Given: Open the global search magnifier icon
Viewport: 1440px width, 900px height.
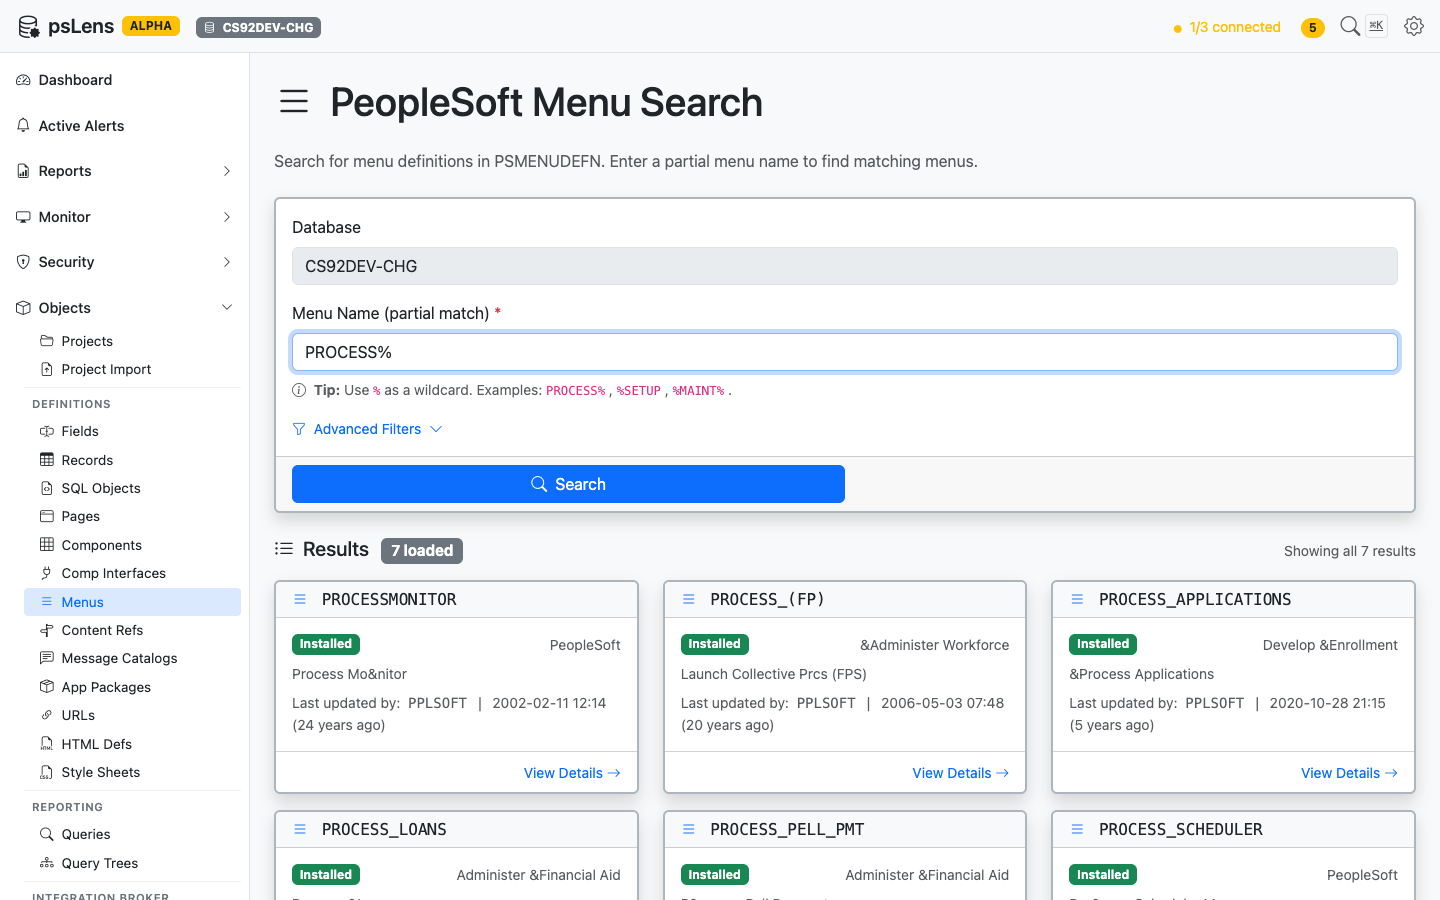Looking at the screenshot, I should (x=1350, y=26).
